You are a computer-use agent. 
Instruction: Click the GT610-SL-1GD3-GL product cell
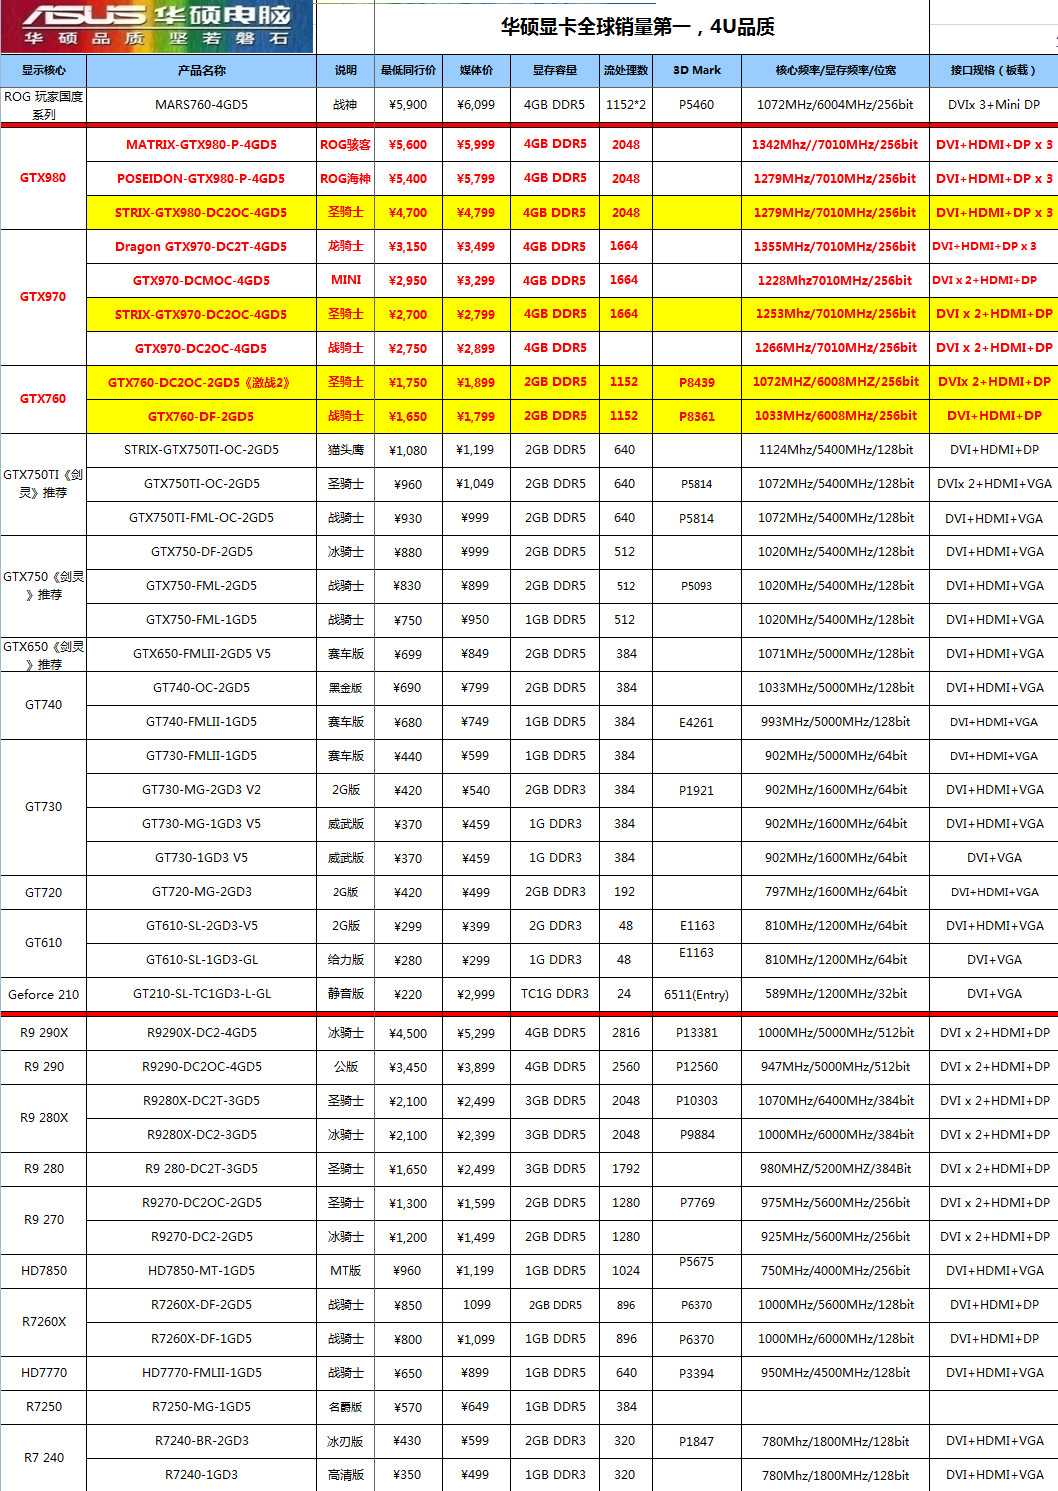[x=201, y=960]
